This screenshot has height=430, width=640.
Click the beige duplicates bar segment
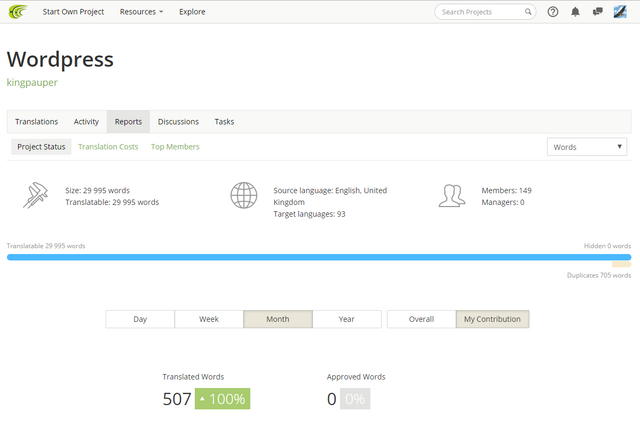click(622, 265)
